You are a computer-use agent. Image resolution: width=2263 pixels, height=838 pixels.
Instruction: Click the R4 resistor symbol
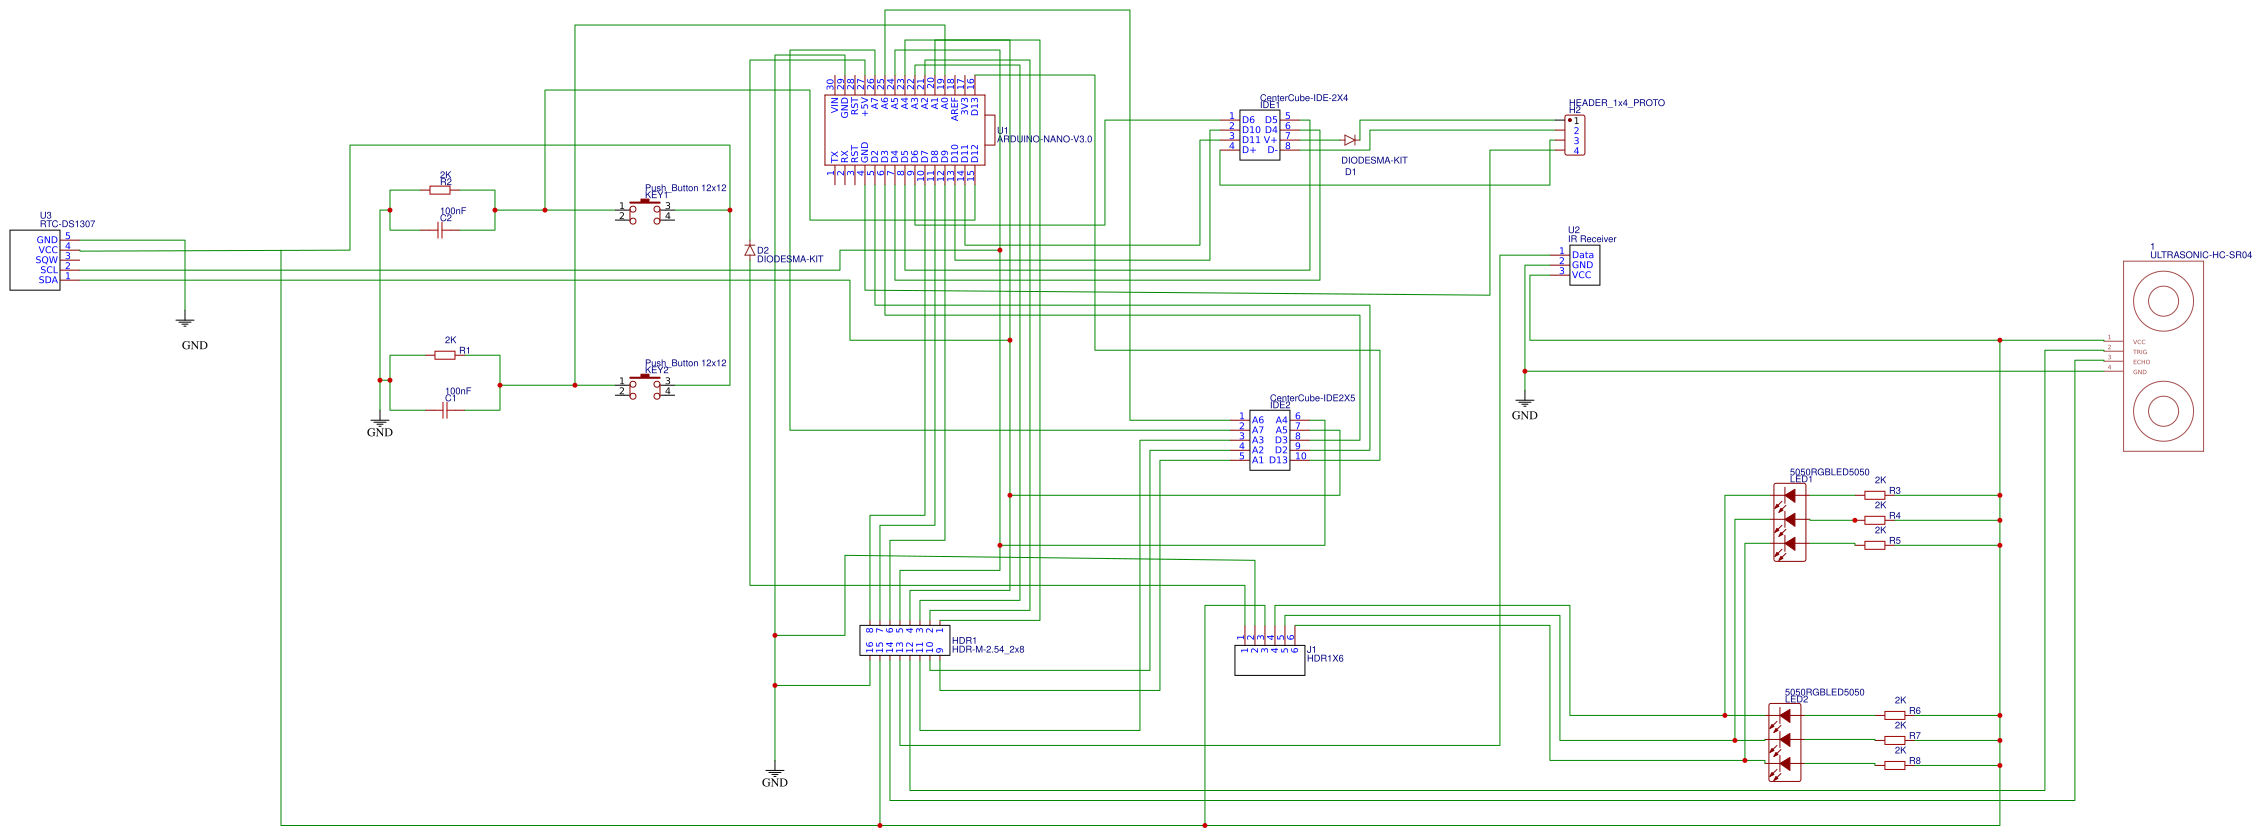1875,520
